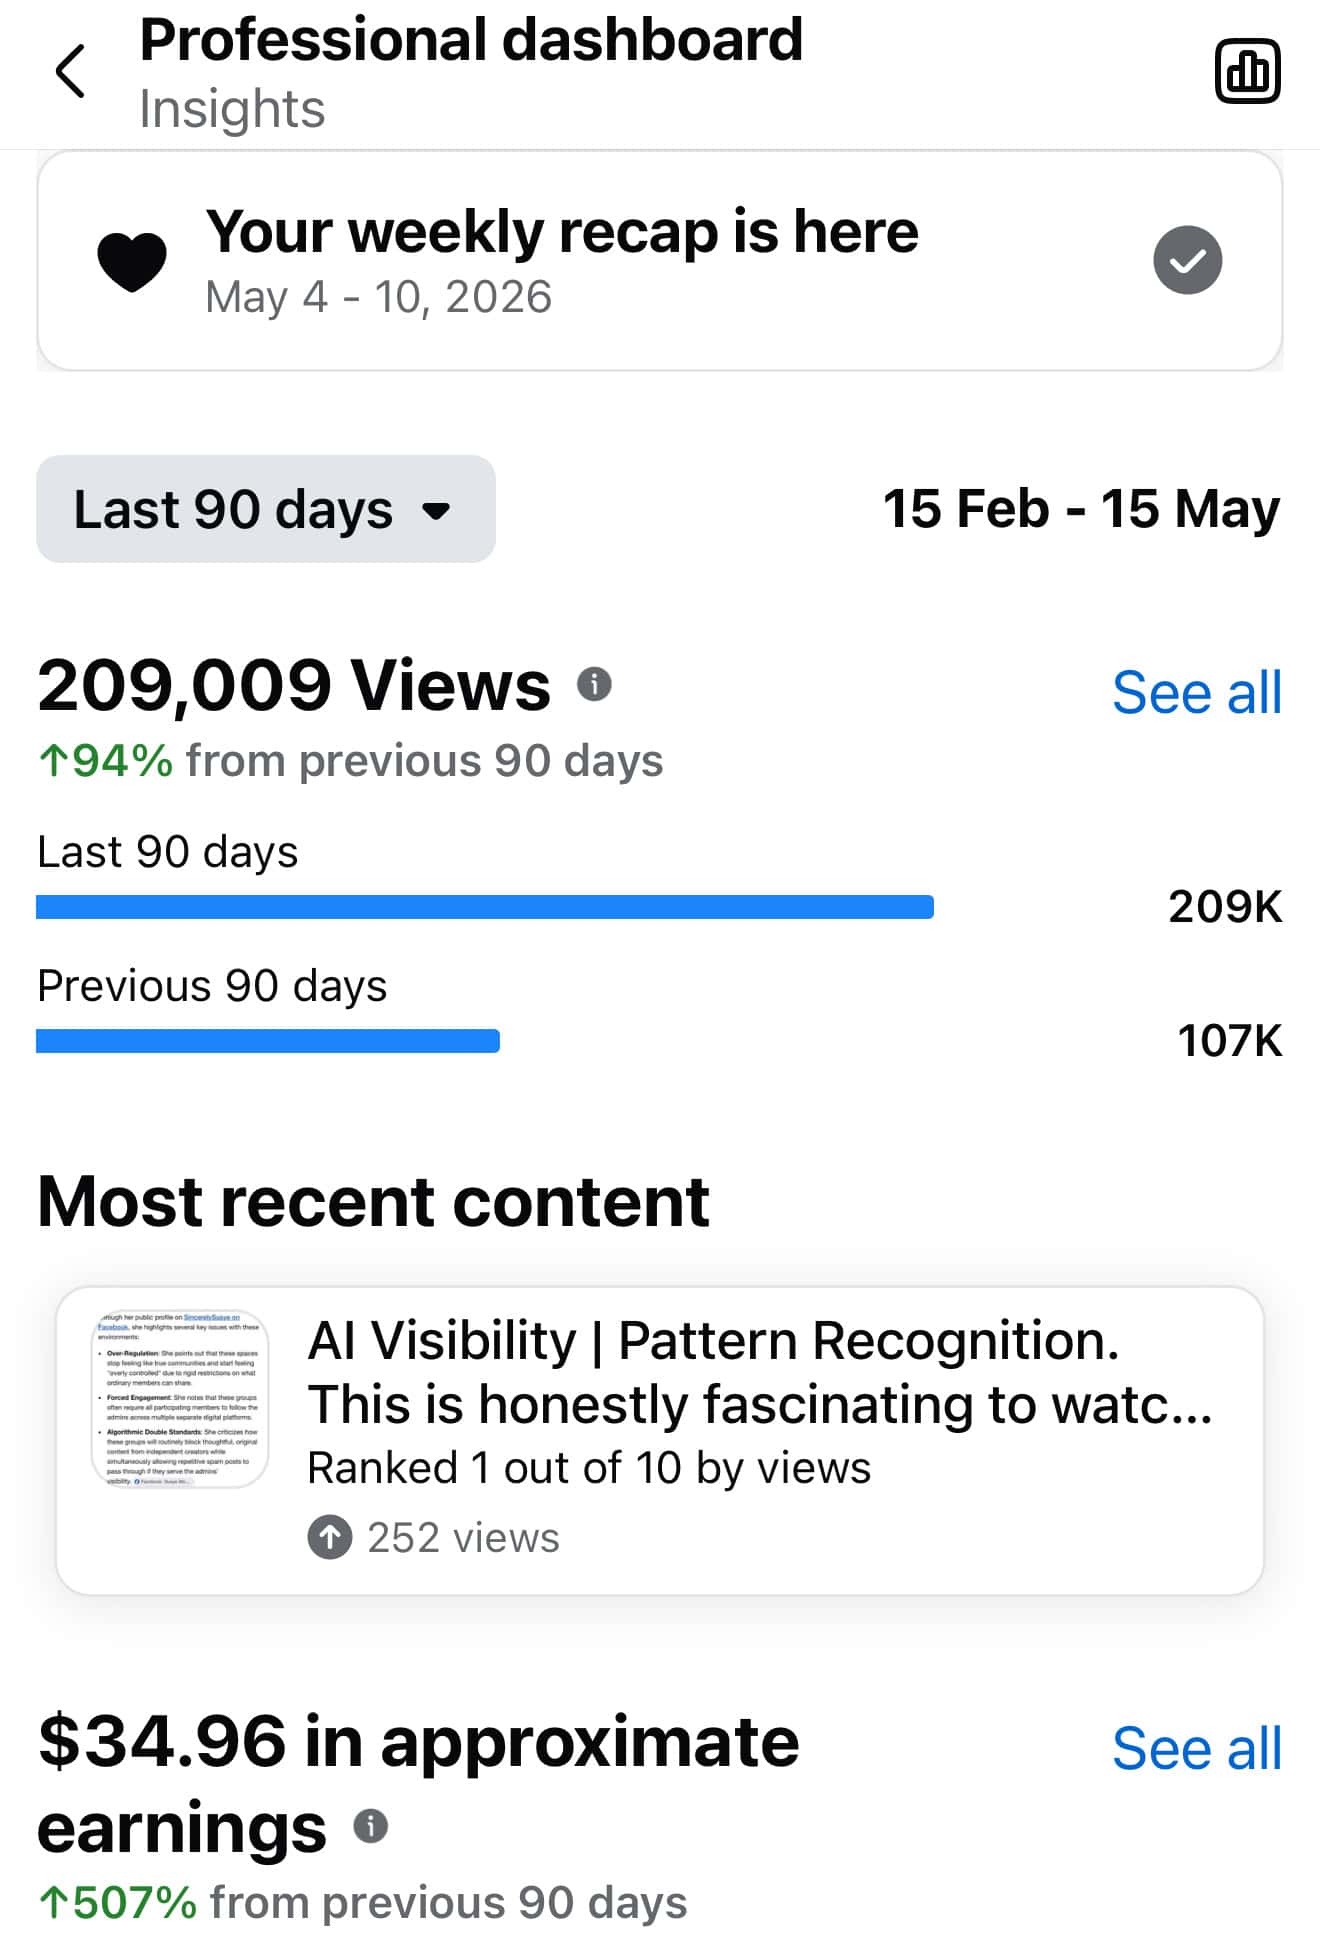Toggle the weekly recap checkmark circle

click(x=1187, y=260)
